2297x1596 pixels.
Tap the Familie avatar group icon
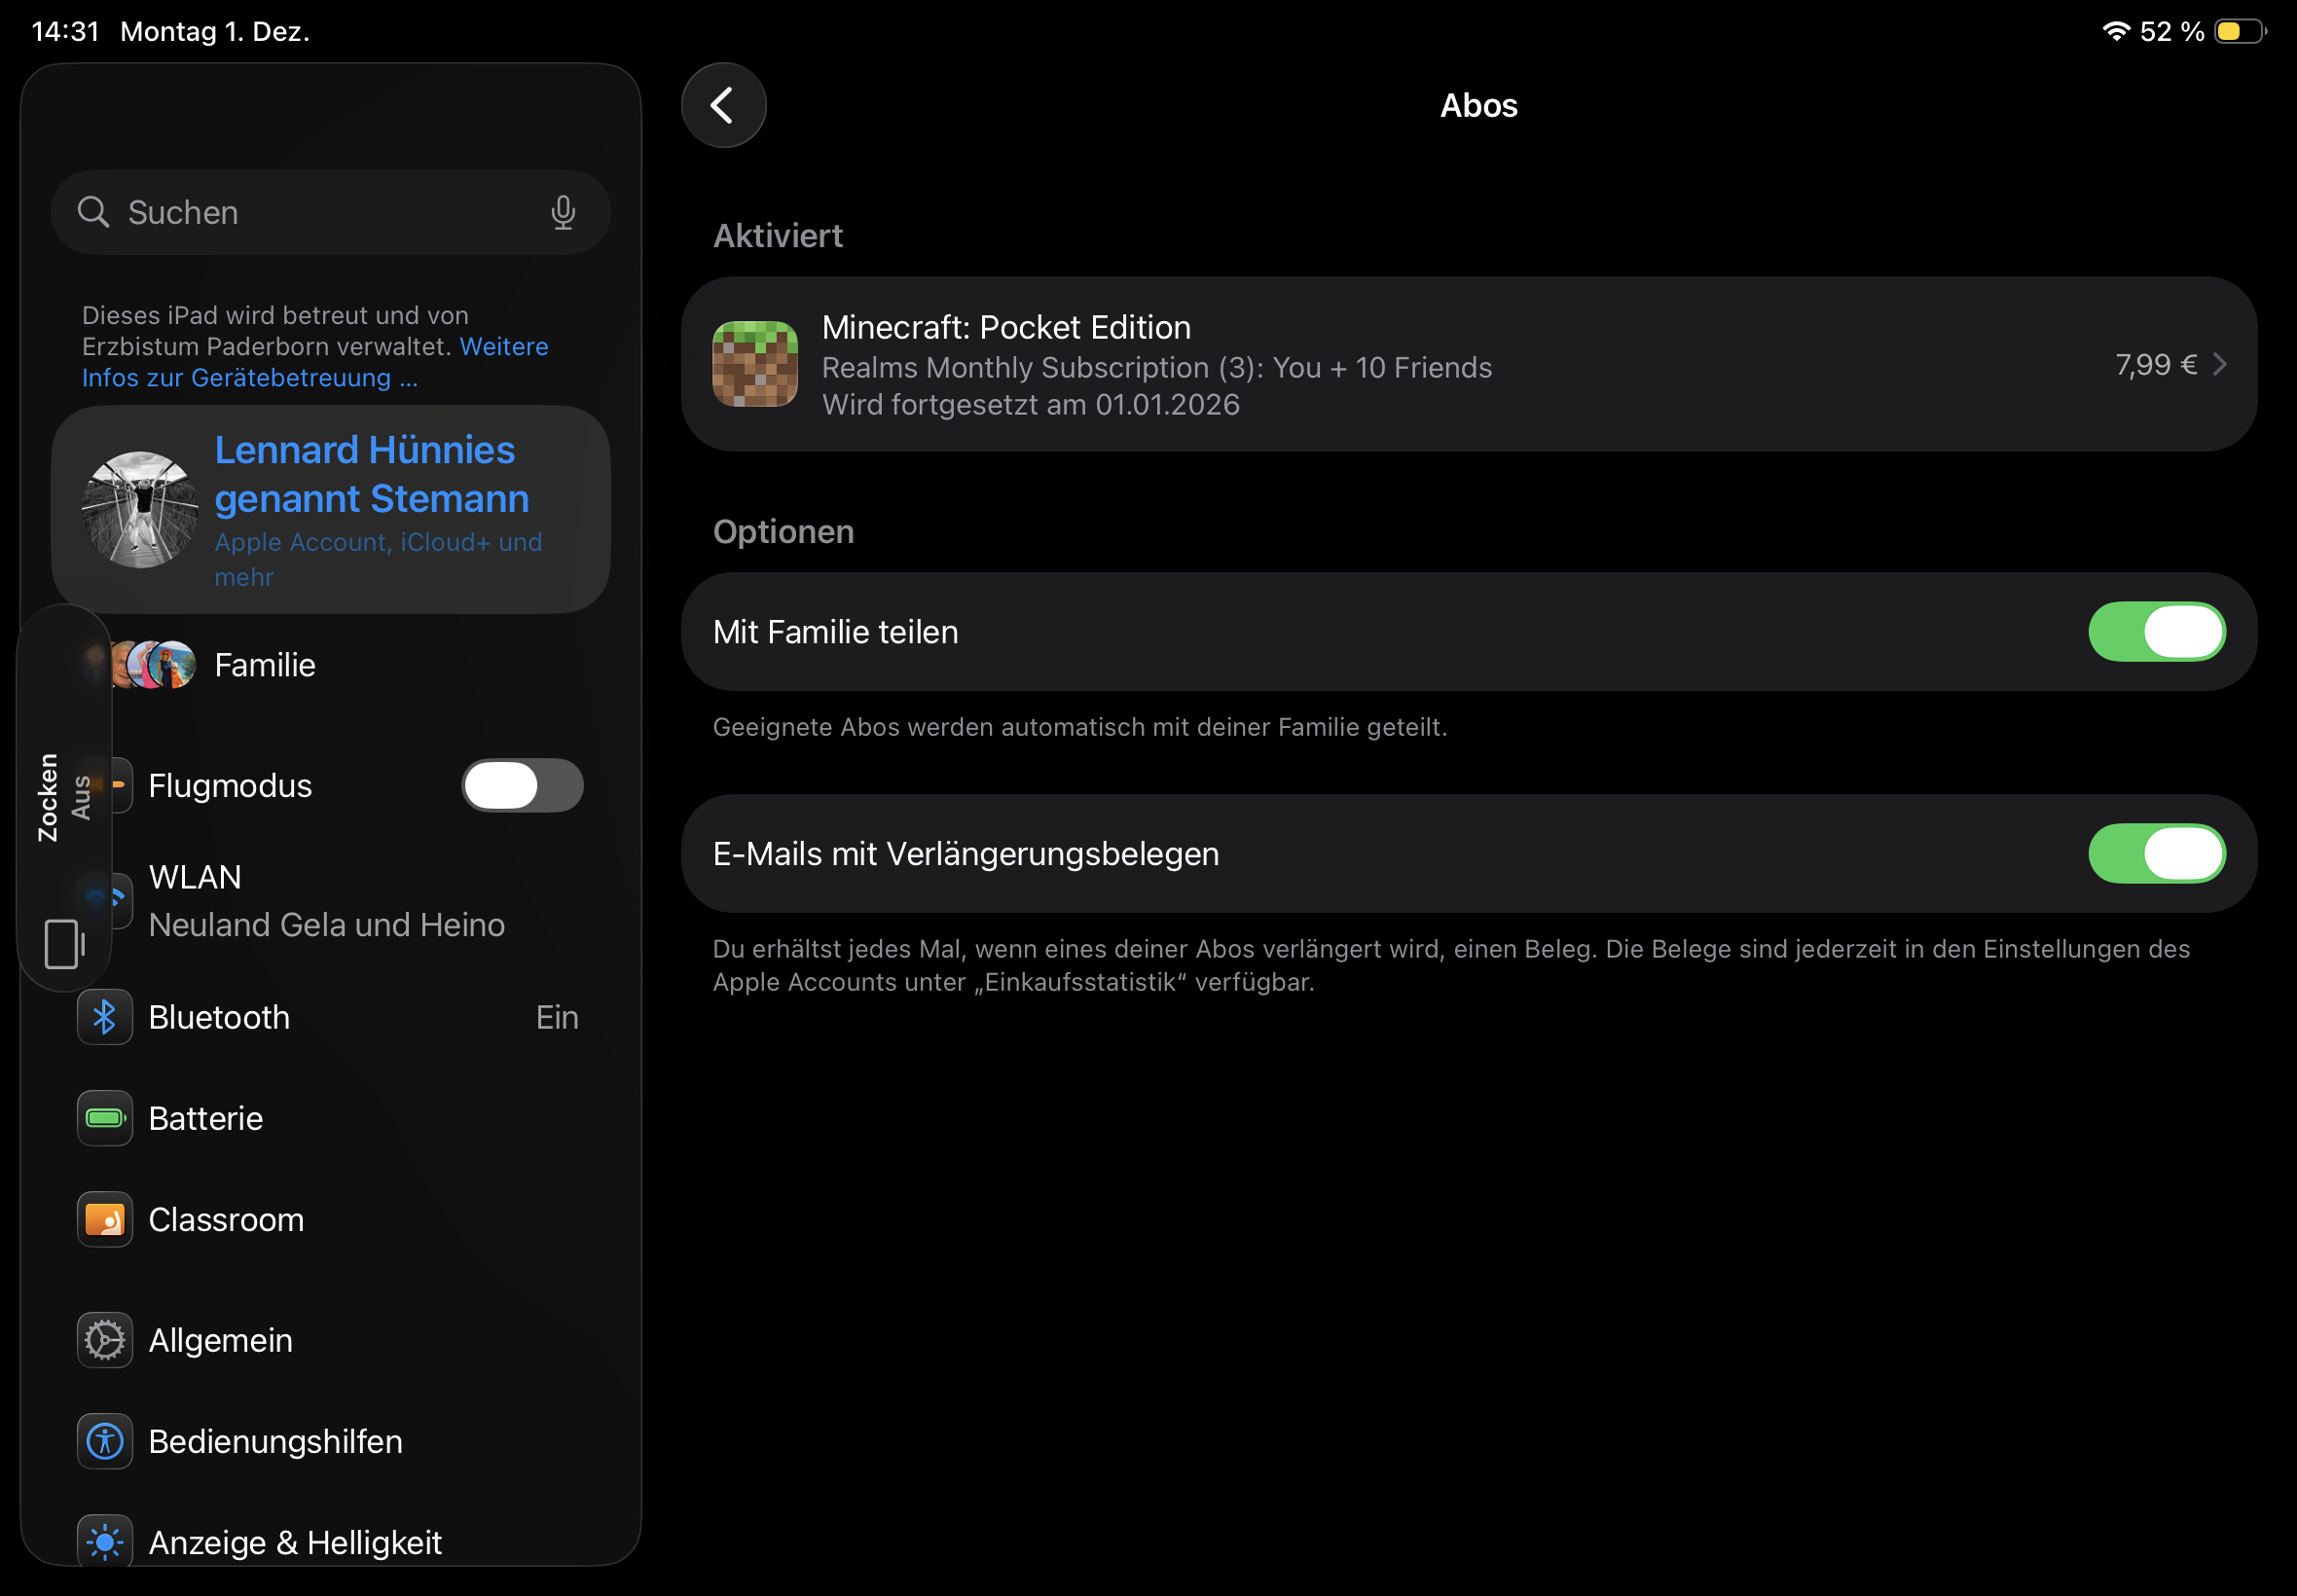(x=150, y=665)
